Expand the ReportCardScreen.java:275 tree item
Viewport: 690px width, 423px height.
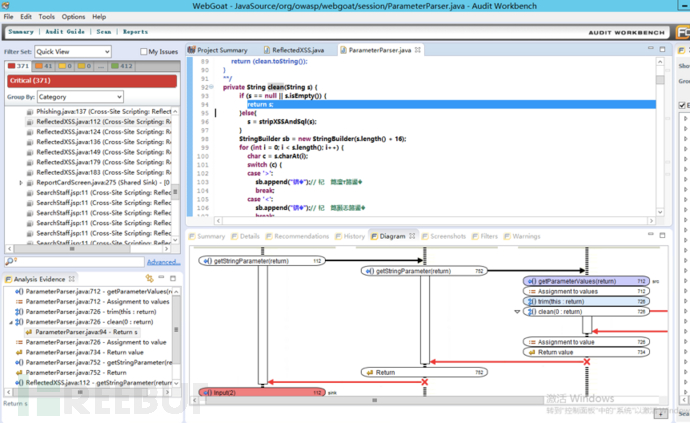pyautogui.click(x=22, y=183)
